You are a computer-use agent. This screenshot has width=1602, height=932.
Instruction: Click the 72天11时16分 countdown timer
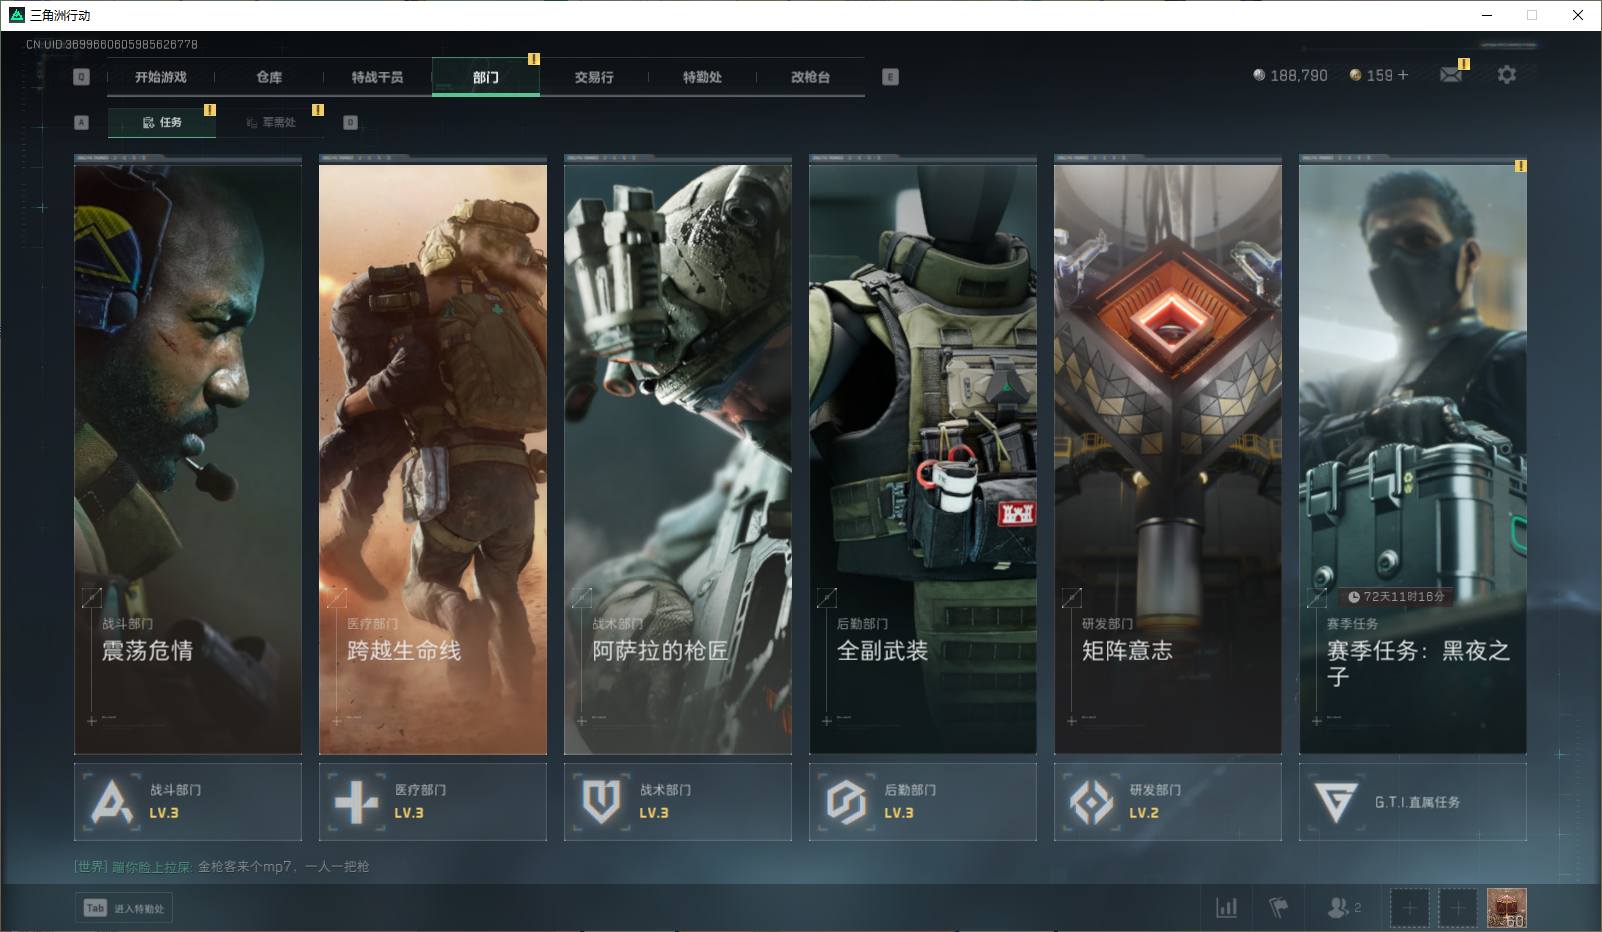tap(1396, 597)
